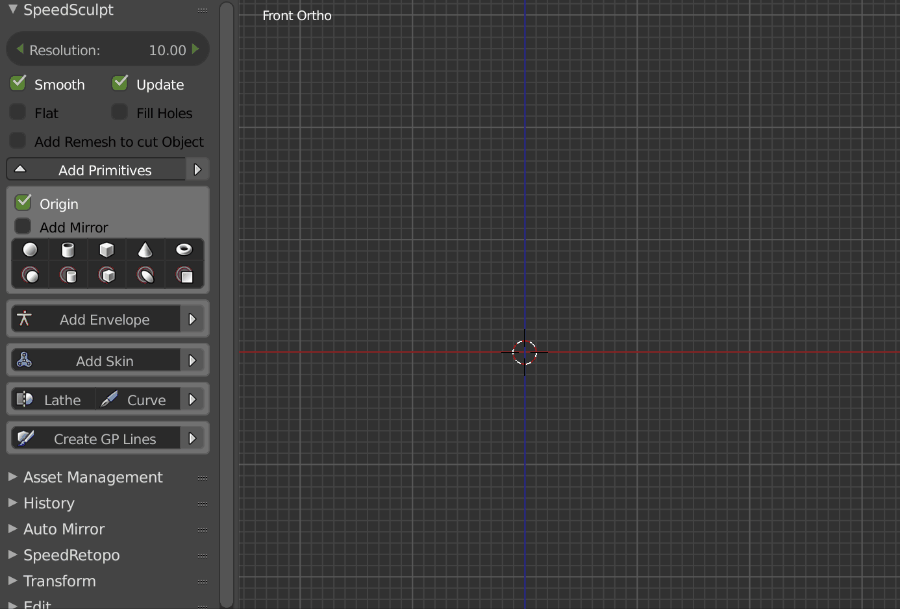Add sphere at cursor icon with red ring

pos(30,276)
